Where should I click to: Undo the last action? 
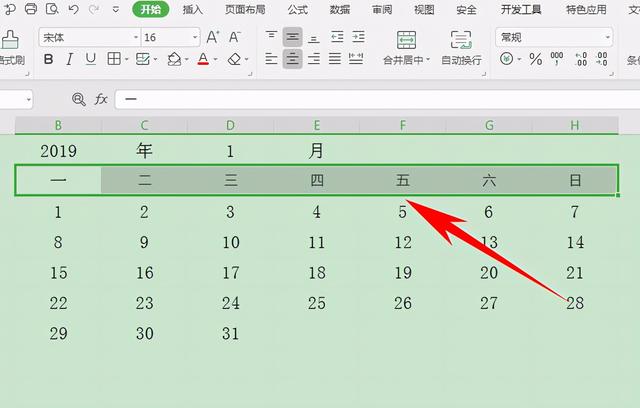point(73,9)
